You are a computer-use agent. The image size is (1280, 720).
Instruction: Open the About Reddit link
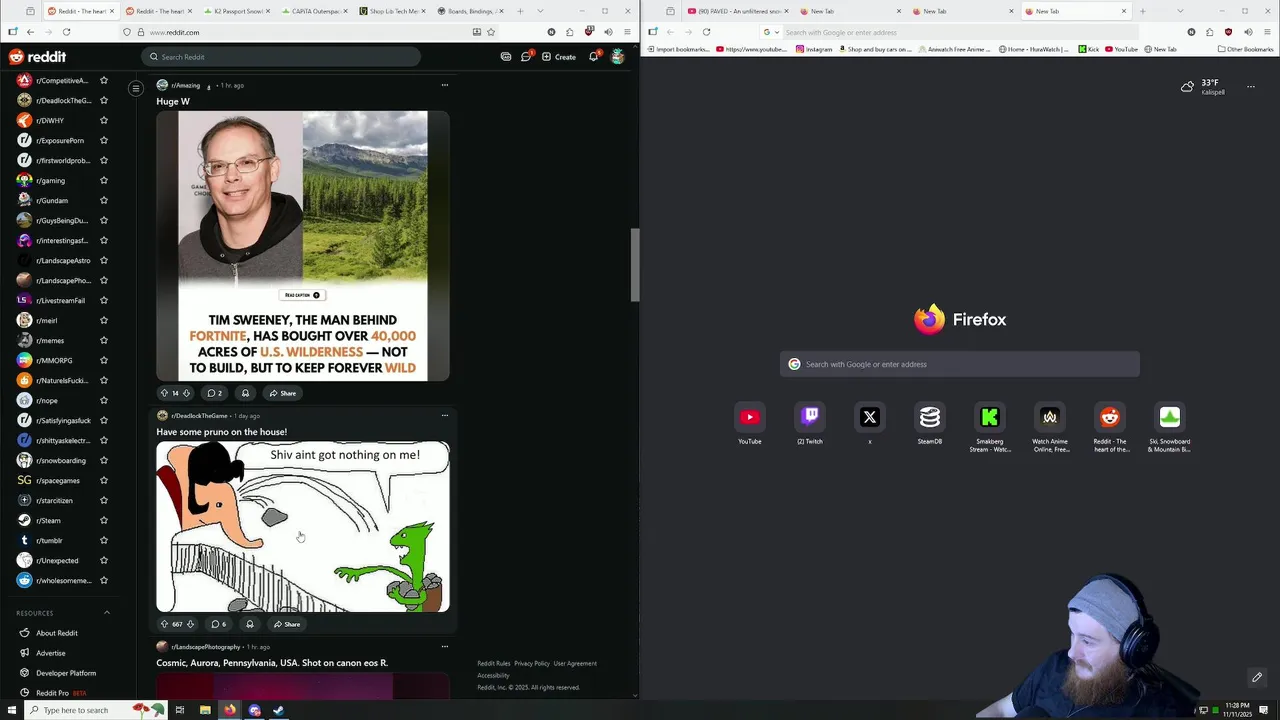coord(57,633)
